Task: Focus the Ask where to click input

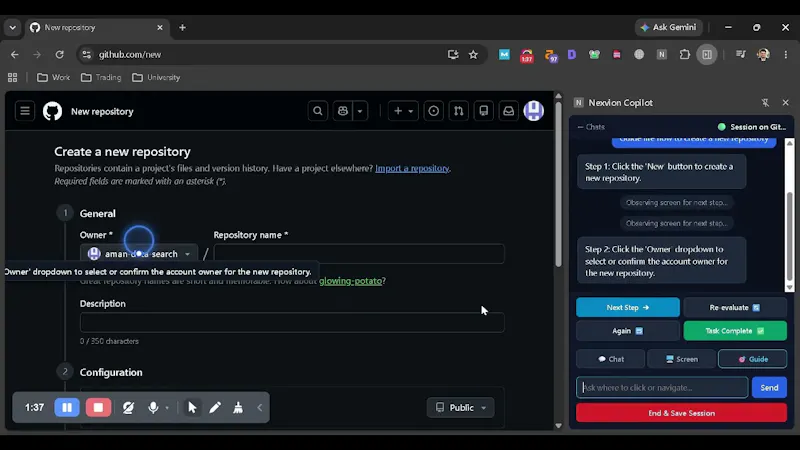Action: pos(662,388)
